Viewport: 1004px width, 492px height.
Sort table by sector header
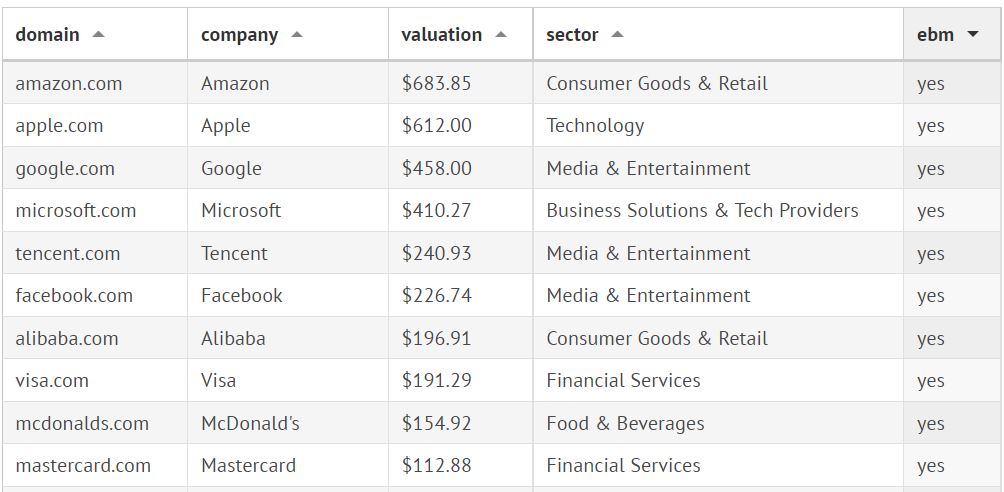coord(572,35)
